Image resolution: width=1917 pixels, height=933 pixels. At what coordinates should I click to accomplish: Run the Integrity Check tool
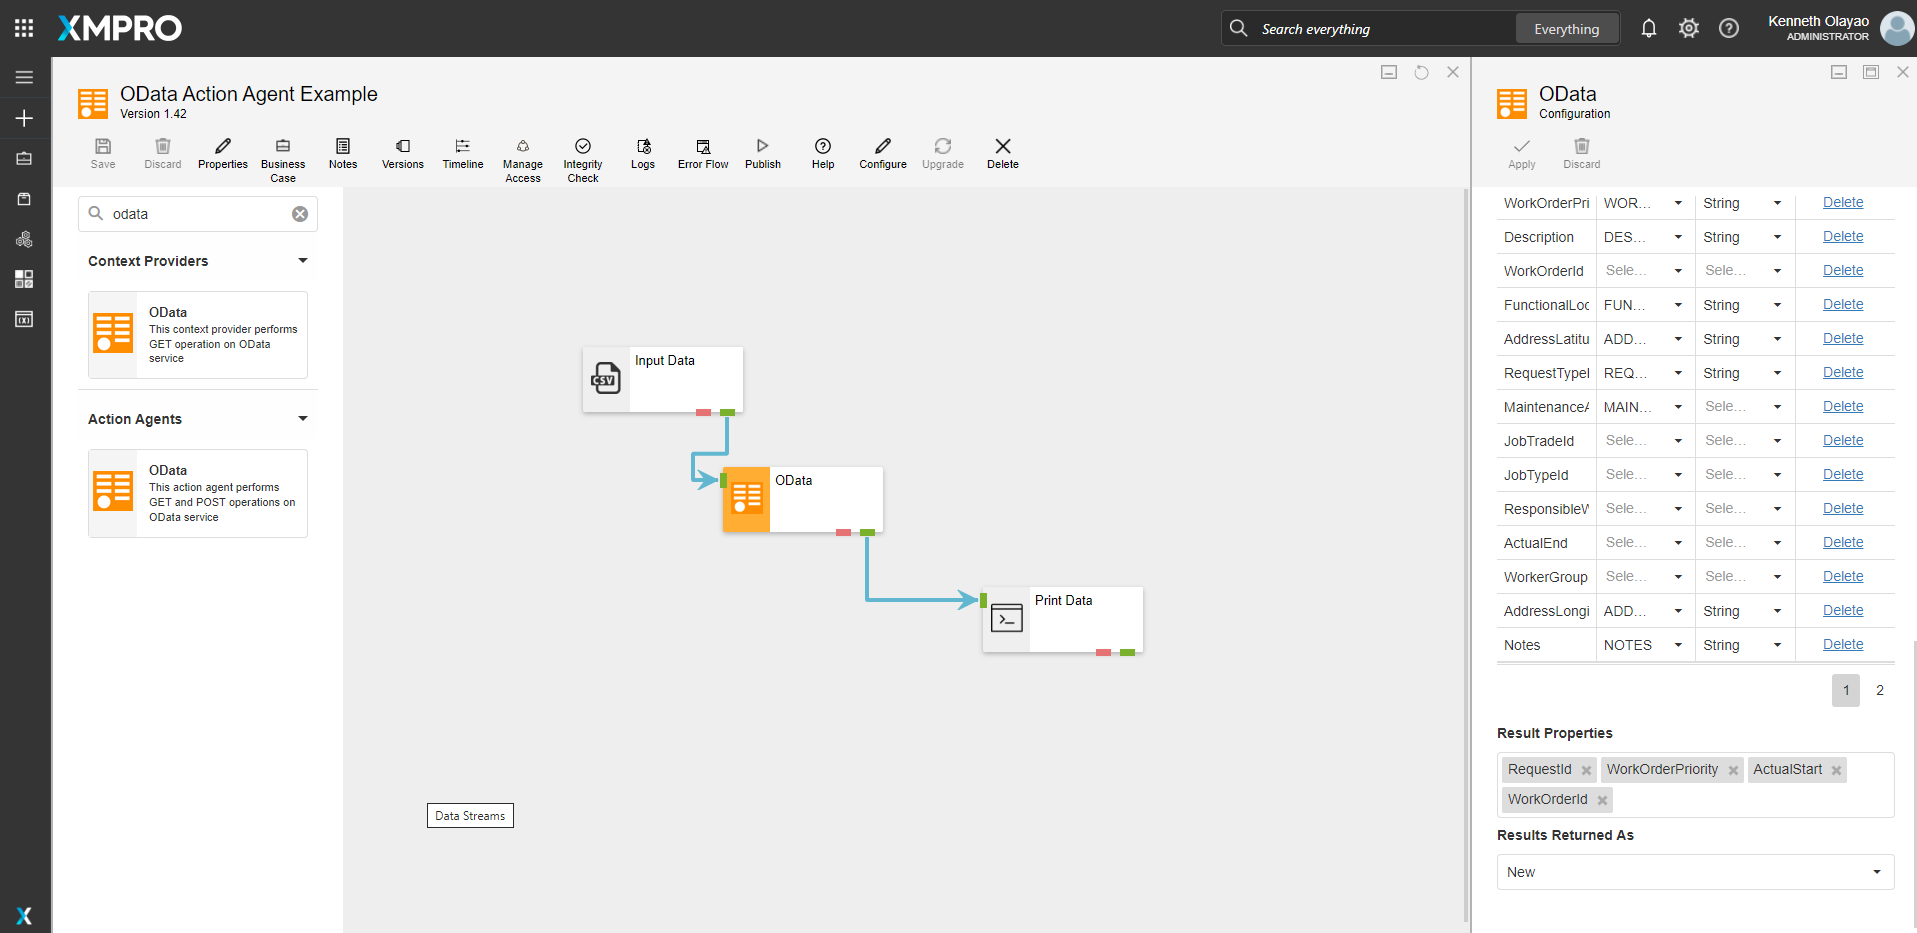click(582, 159)
